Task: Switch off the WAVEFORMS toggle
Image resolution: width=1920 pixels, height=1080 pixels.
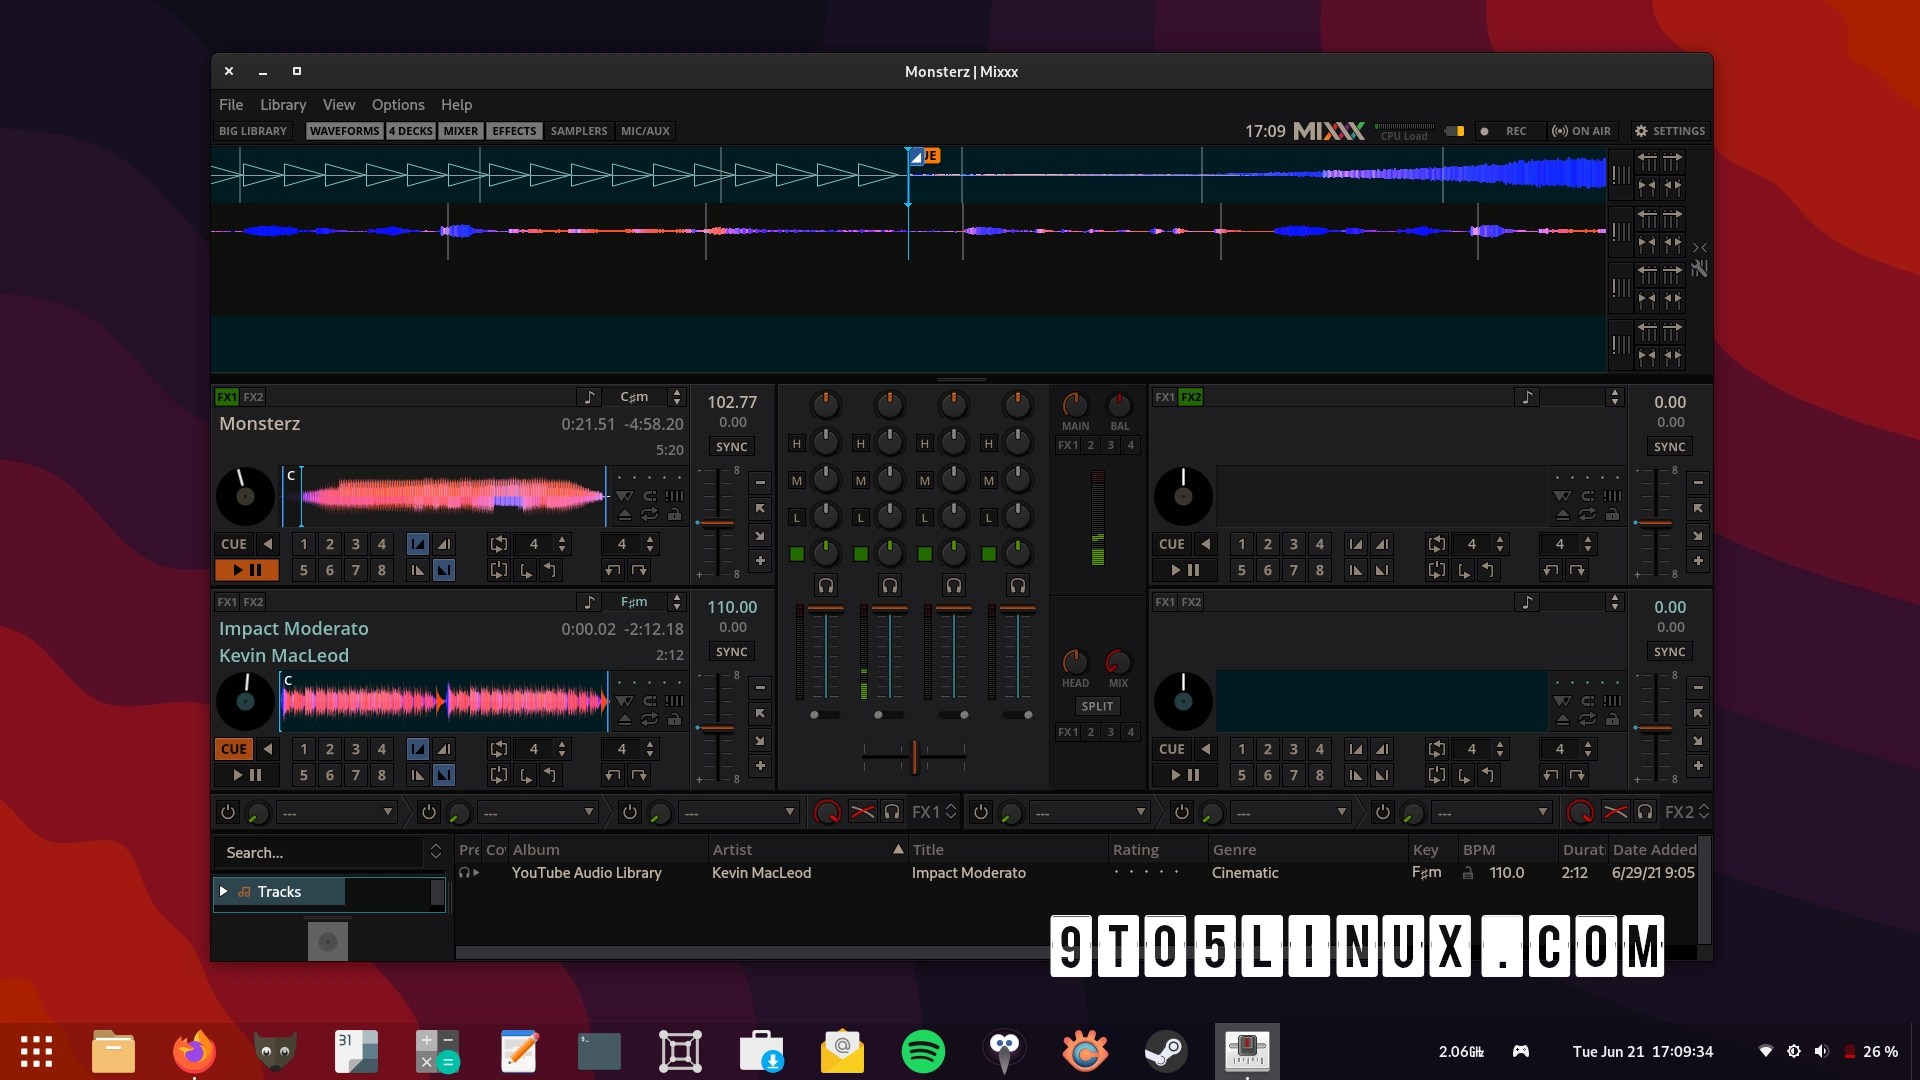Action: pyautogui.click(x=344, y=131)
